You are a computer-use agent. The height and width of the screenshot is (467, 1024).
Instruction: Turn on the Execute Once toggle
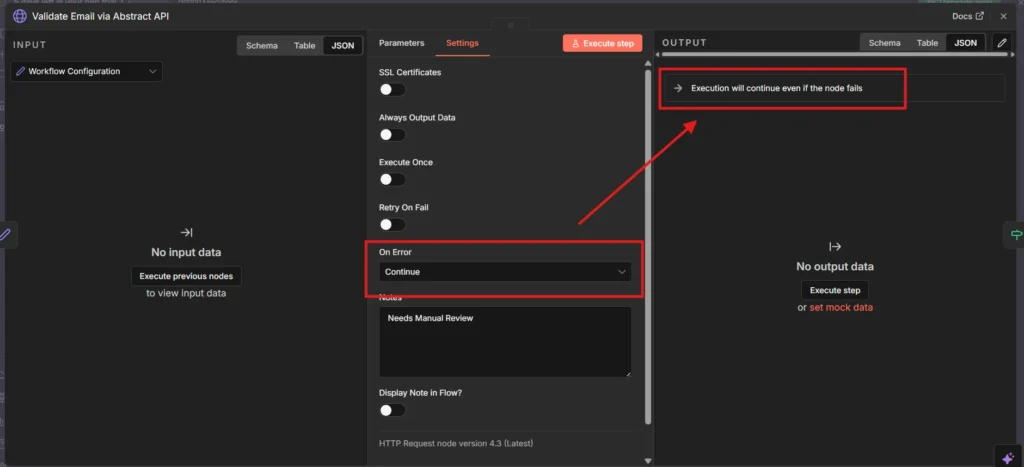pyautogui.click(x=392, y=179)
